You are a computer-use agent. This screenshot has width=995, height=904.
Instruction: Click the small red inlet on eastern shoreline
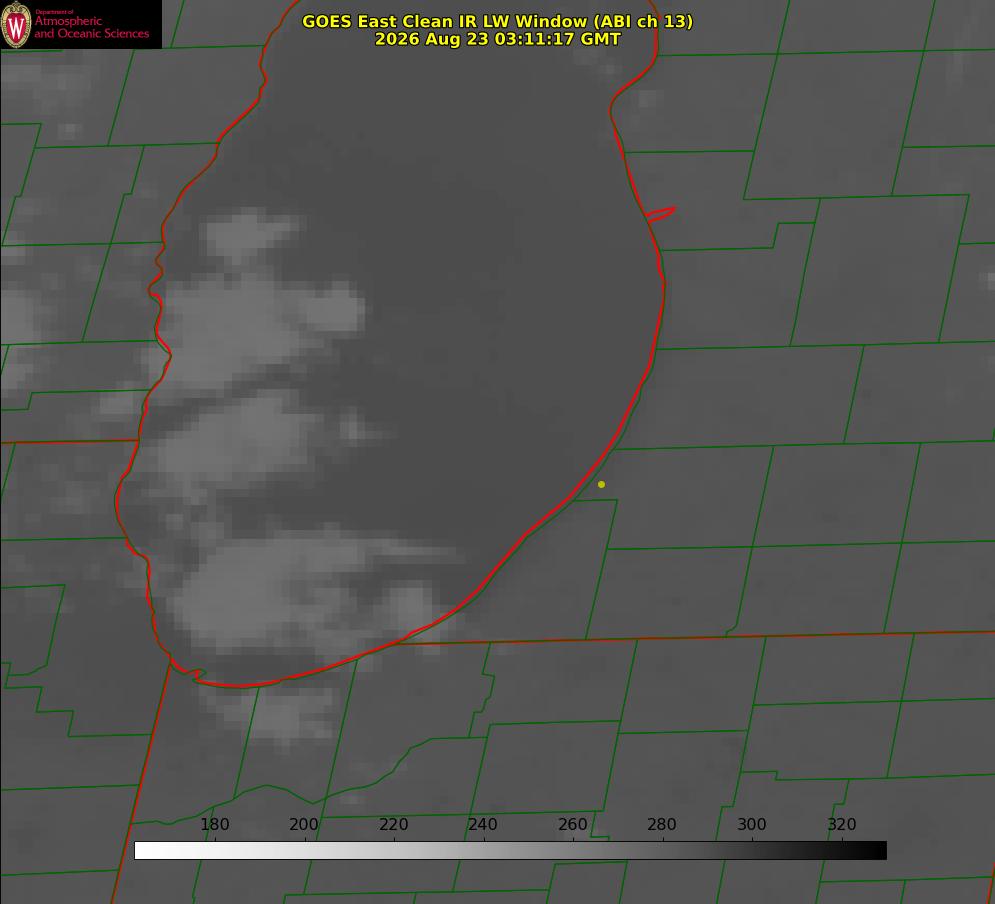[x=661, y=214]
